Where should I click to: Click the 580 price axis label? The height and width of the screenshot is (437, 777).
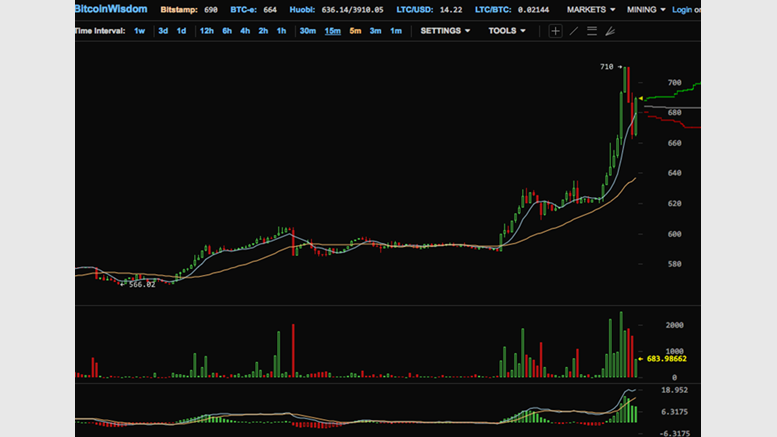[x=674, y=264]
